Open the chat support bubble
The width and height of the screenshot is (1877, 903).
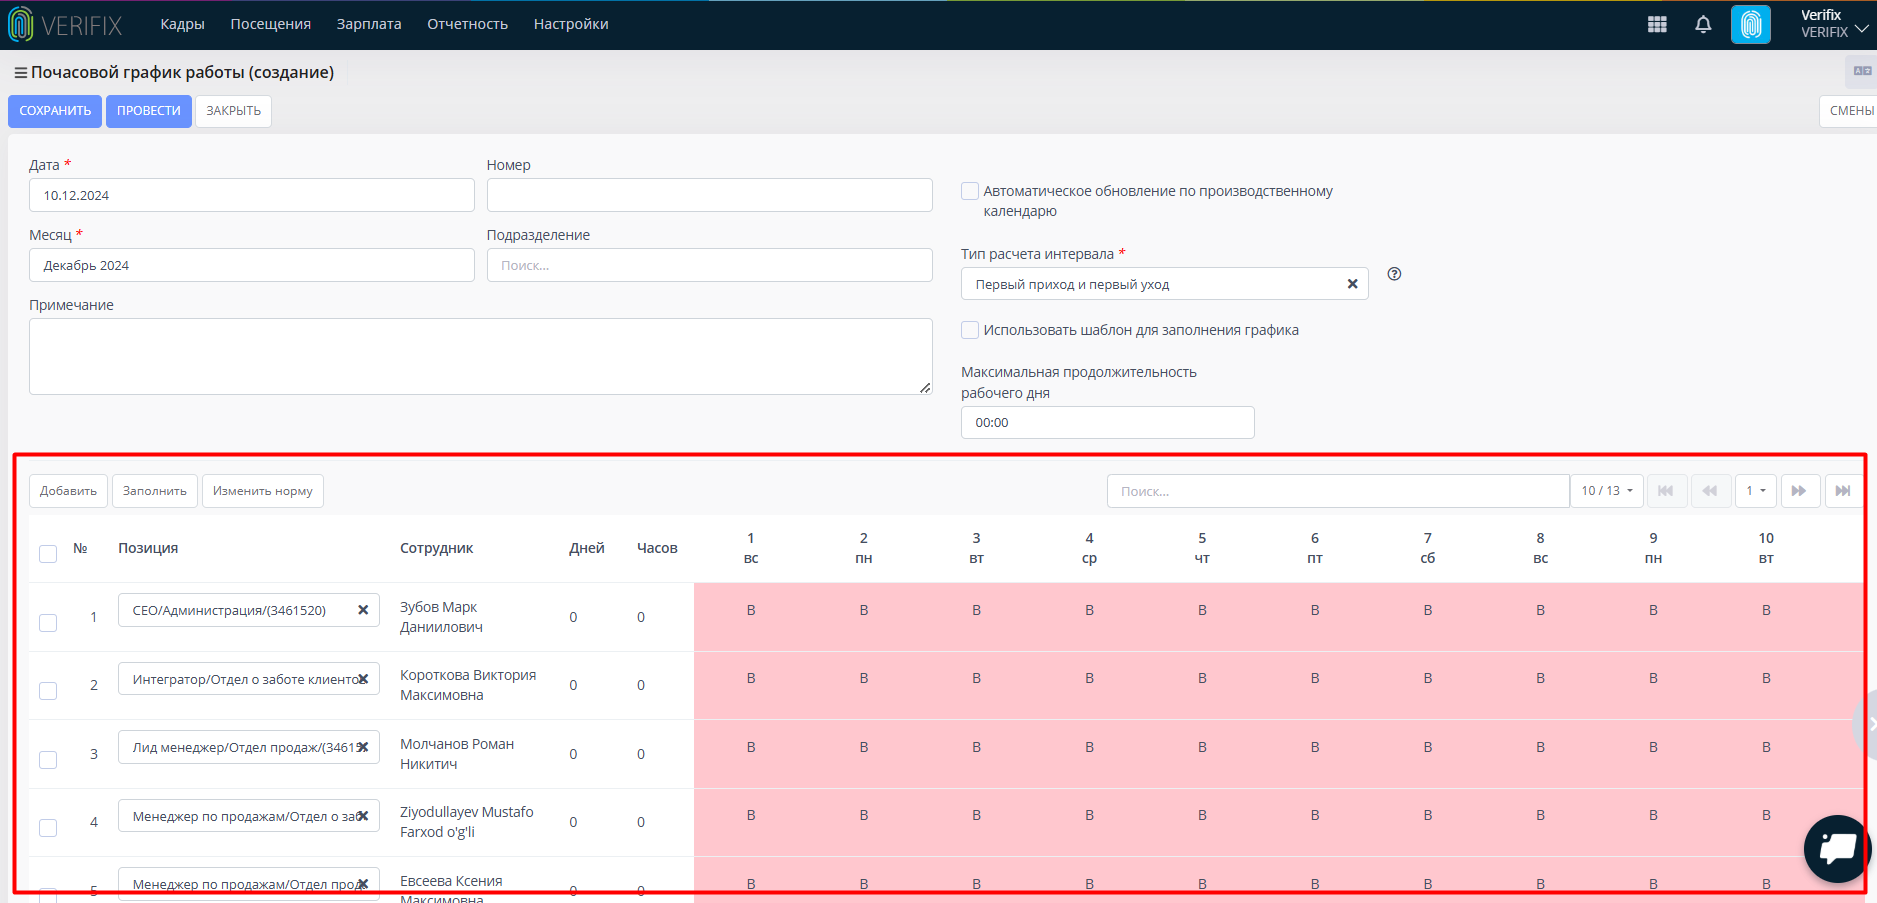[x=1837, y=849]
